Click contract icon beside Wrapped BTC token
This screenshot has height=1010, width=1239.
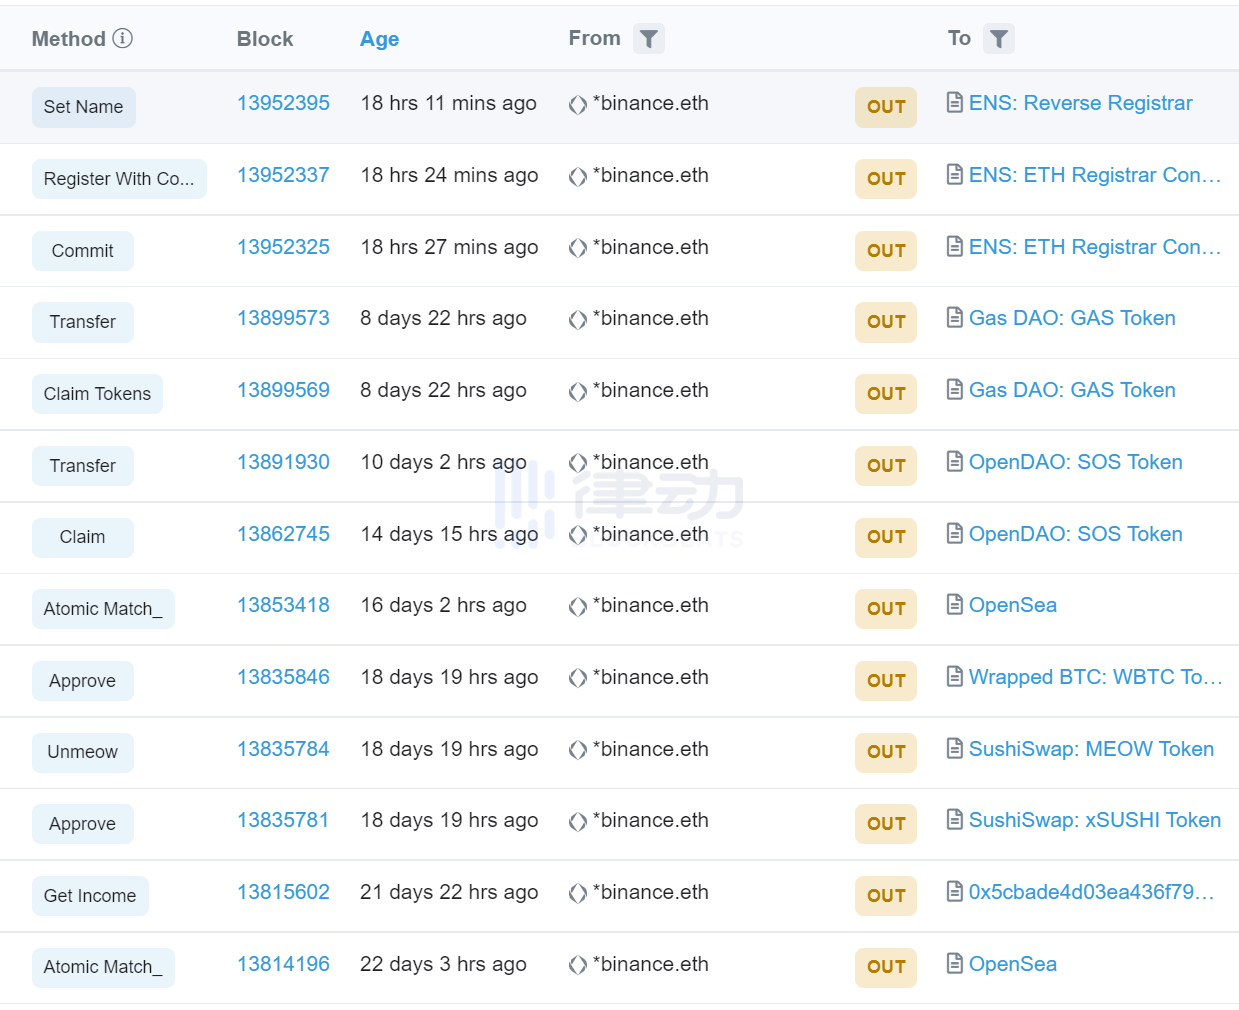[955, 677]
